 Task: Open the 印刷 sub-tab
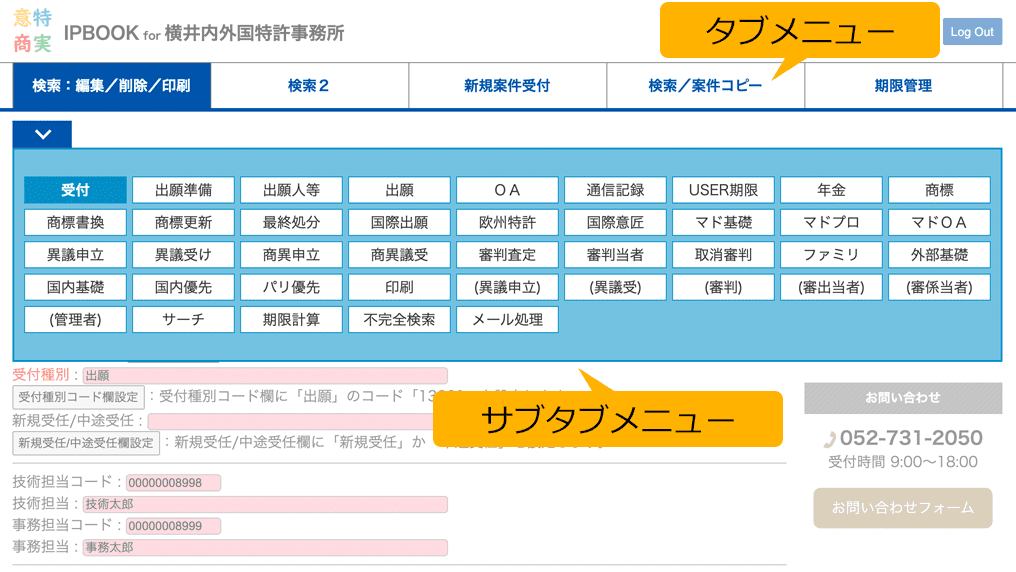(x=399, y=288)
